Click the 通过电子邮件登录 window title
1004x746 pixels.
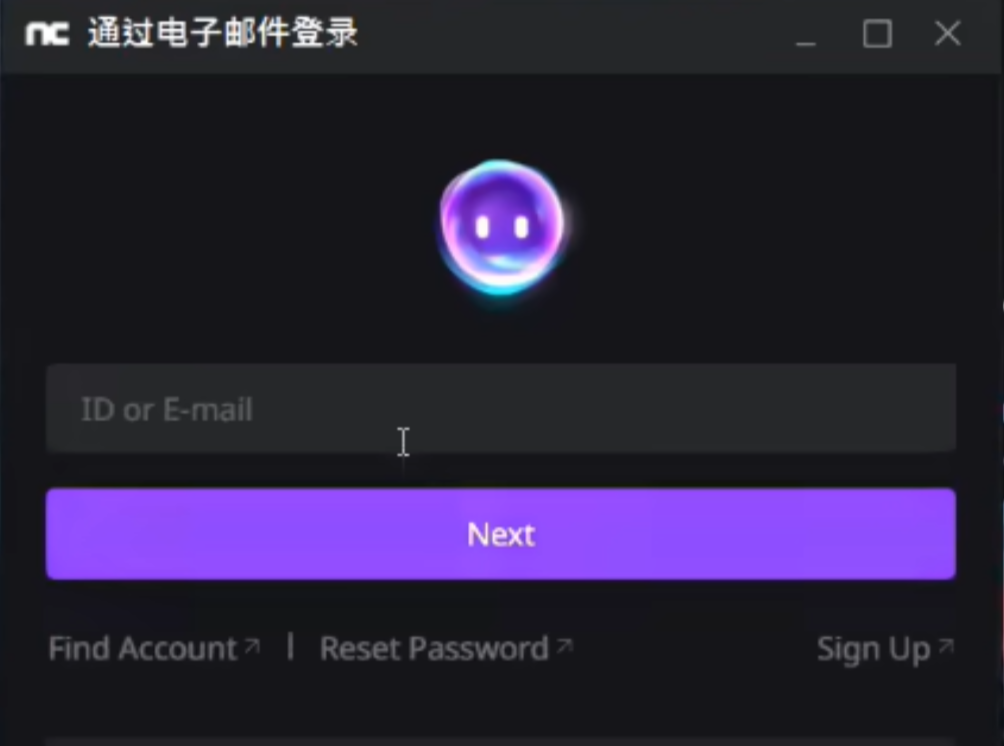(x=222, y=33)
